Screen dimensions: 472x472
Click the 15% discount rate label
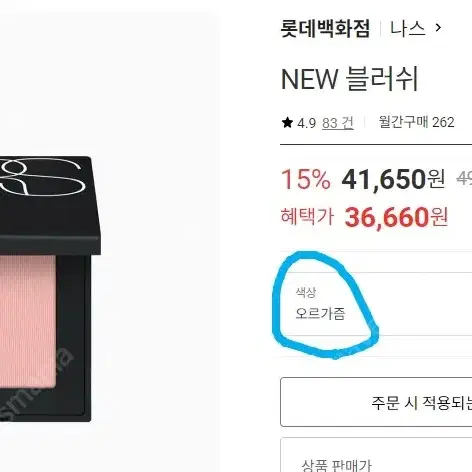tap(306, 179)
